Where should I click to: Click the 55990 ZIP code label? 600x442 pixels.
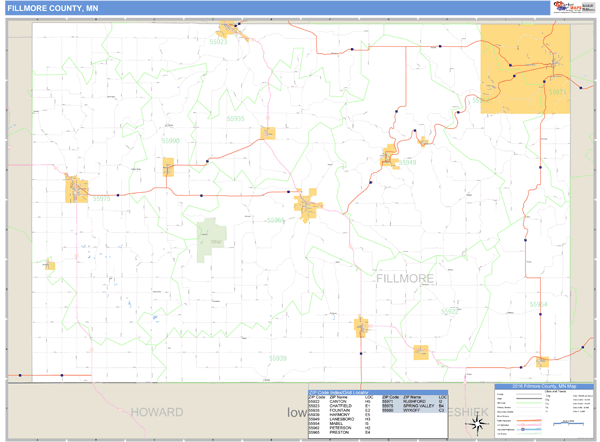[170, 141]
